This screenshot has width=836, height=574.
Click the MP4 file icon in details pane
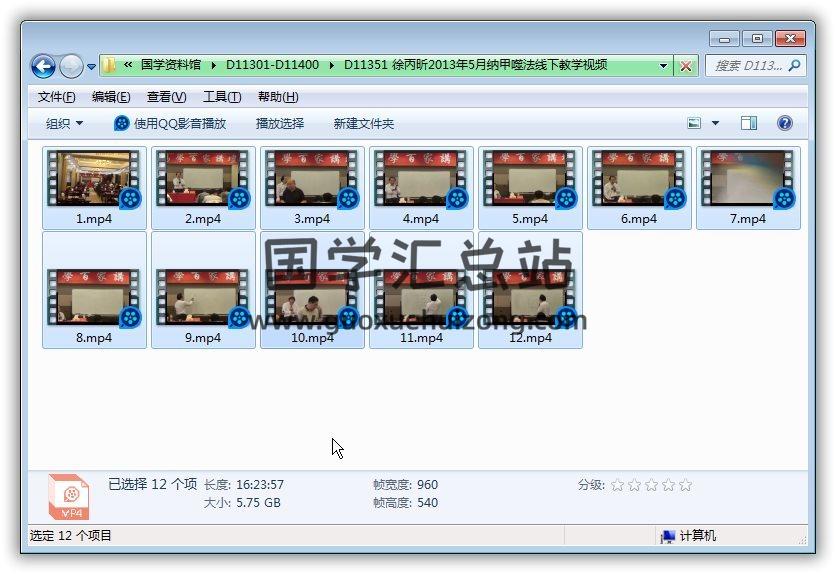pos(69,496)
